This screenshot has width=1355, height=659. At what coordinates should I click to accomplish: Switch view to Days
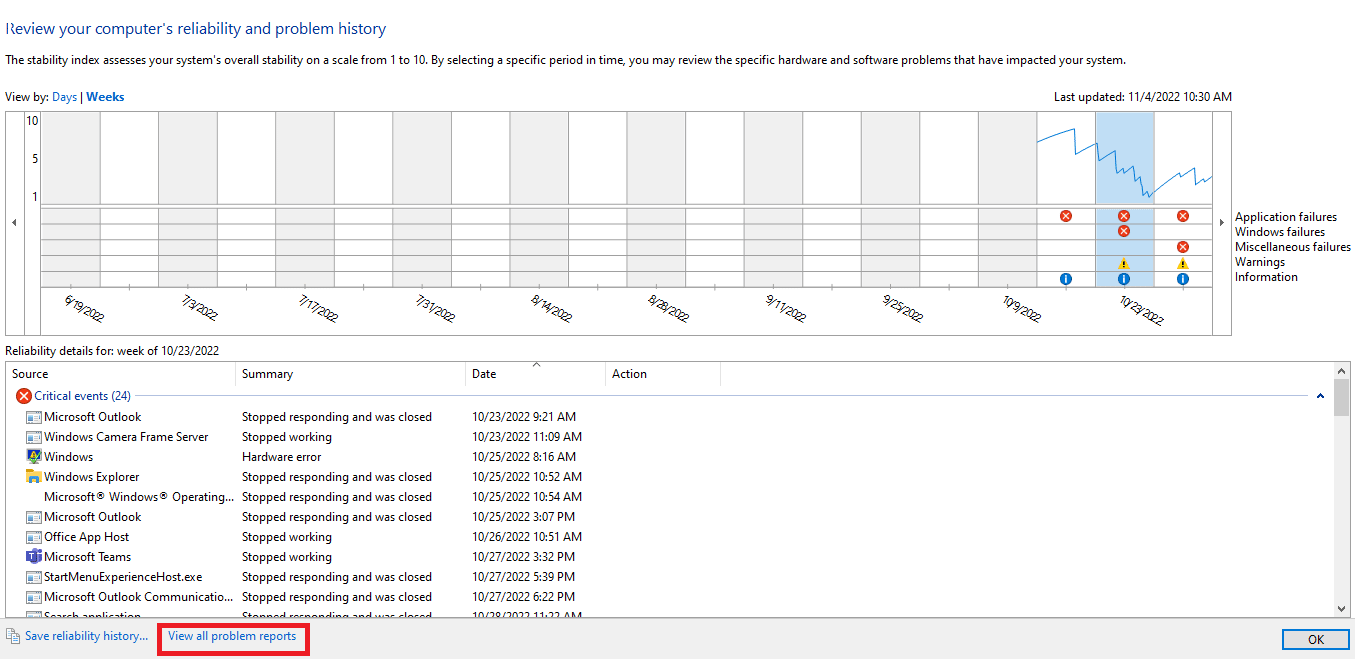64,97
